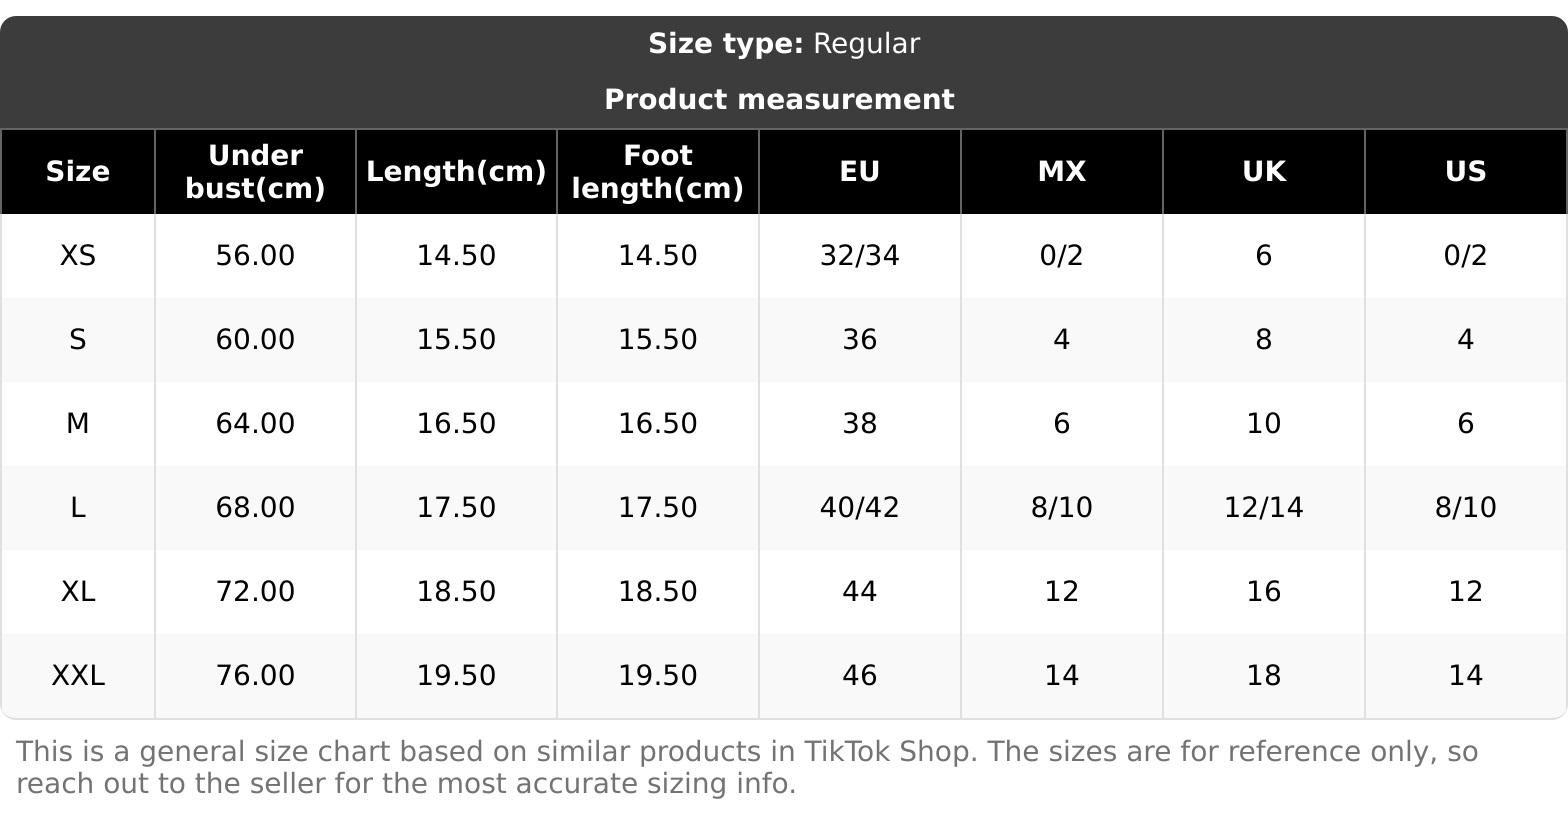Click the Foot length(cm) header

657,172
